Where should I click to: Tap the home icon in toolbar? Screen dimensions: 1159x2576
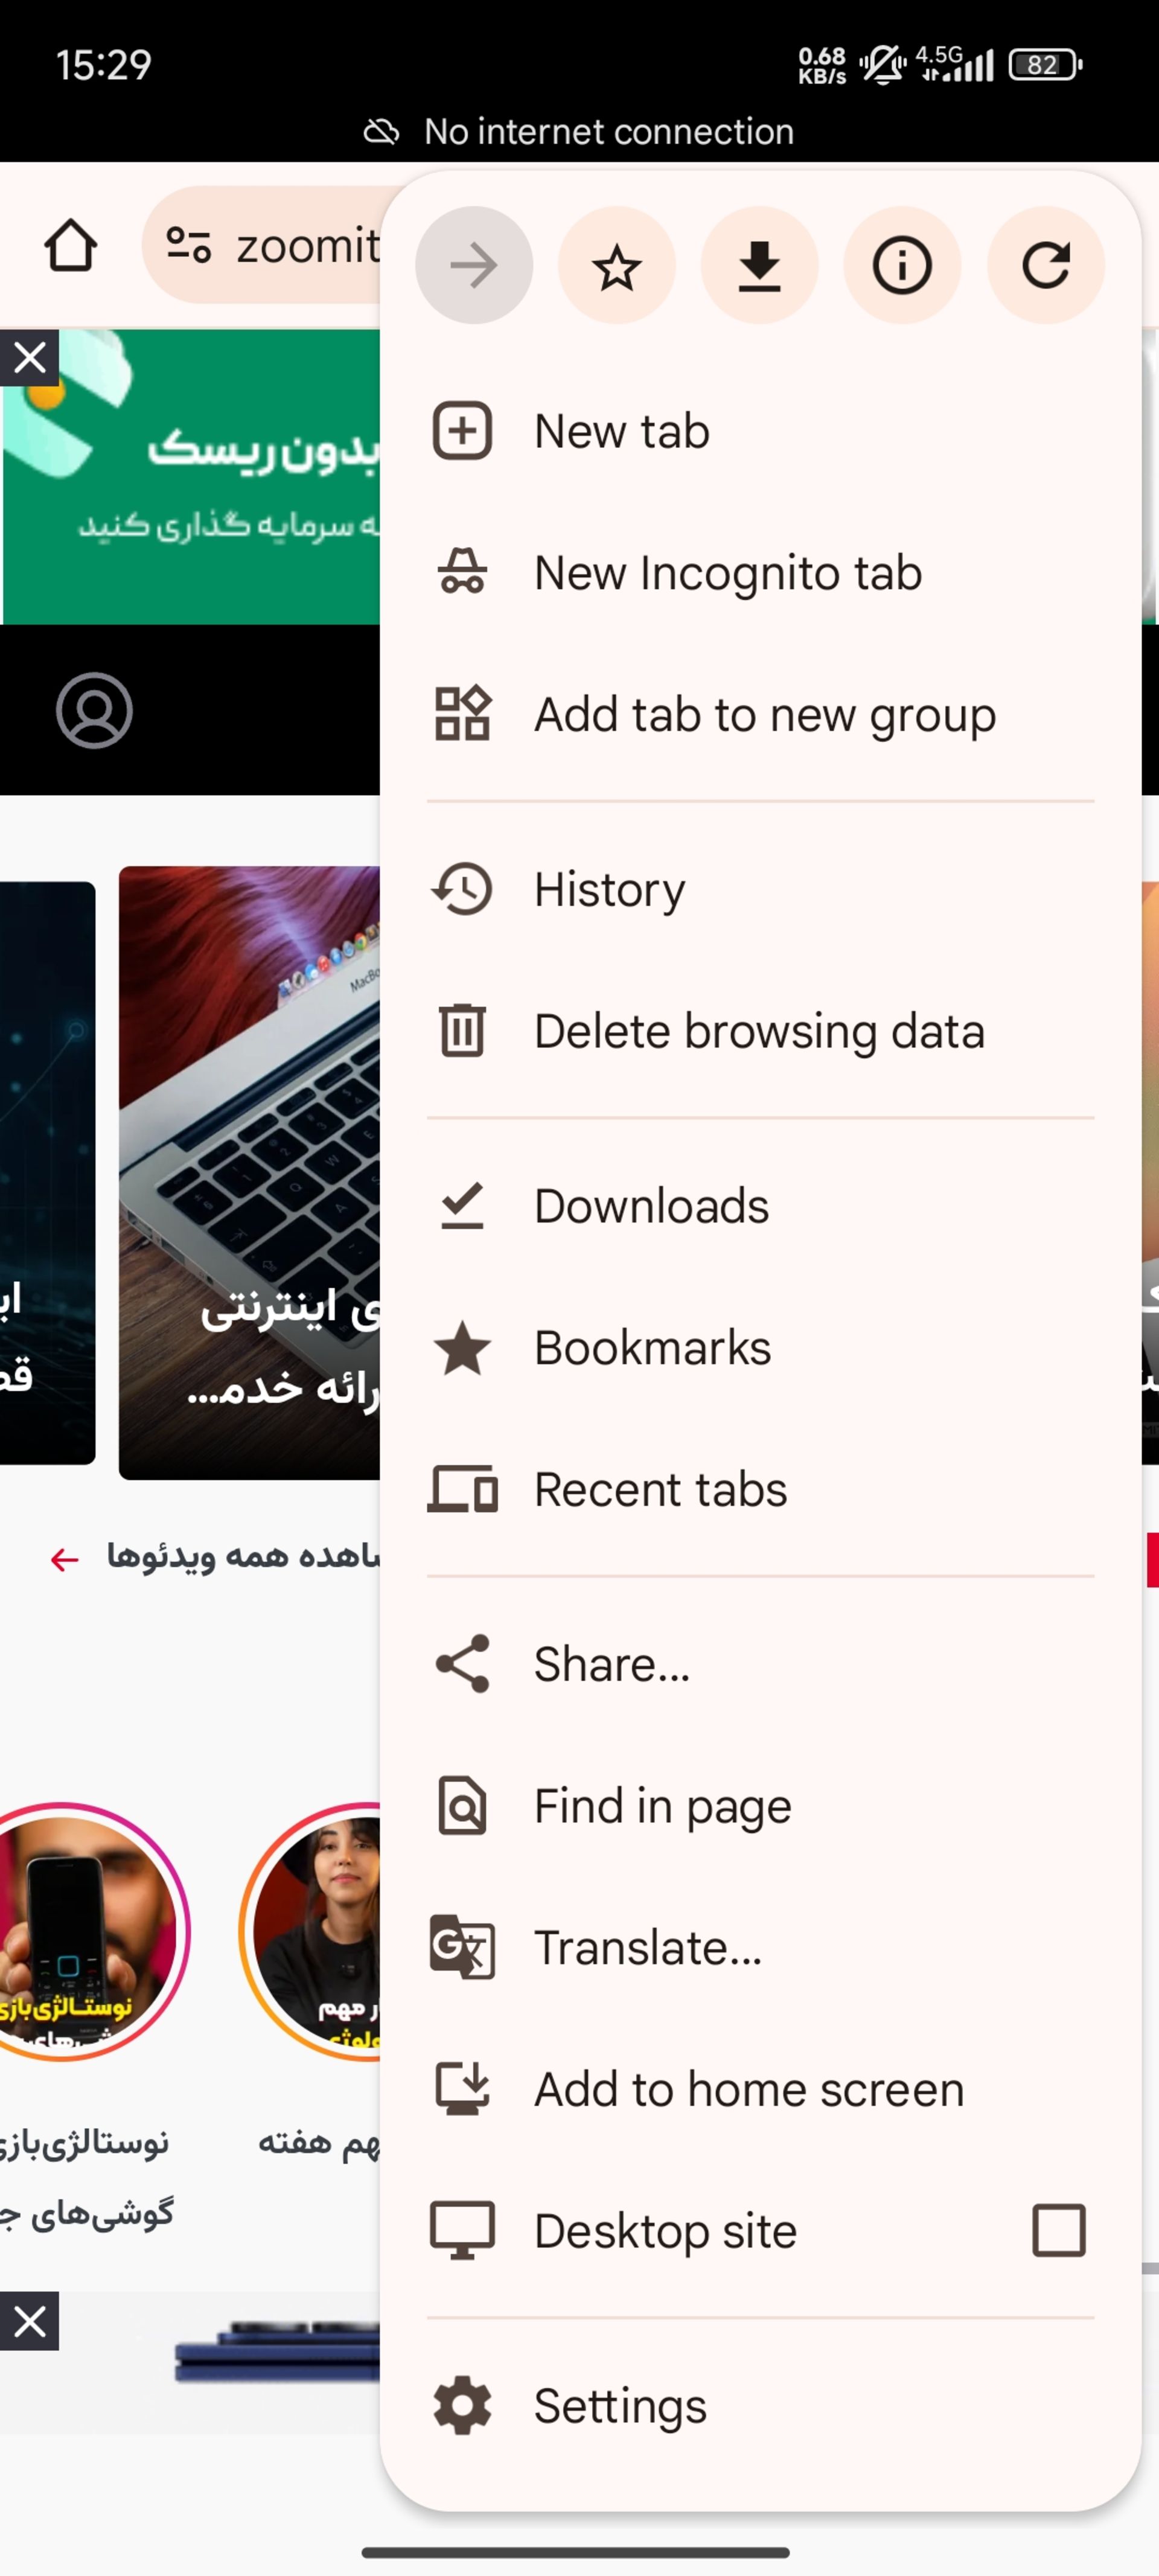[70, 246]
